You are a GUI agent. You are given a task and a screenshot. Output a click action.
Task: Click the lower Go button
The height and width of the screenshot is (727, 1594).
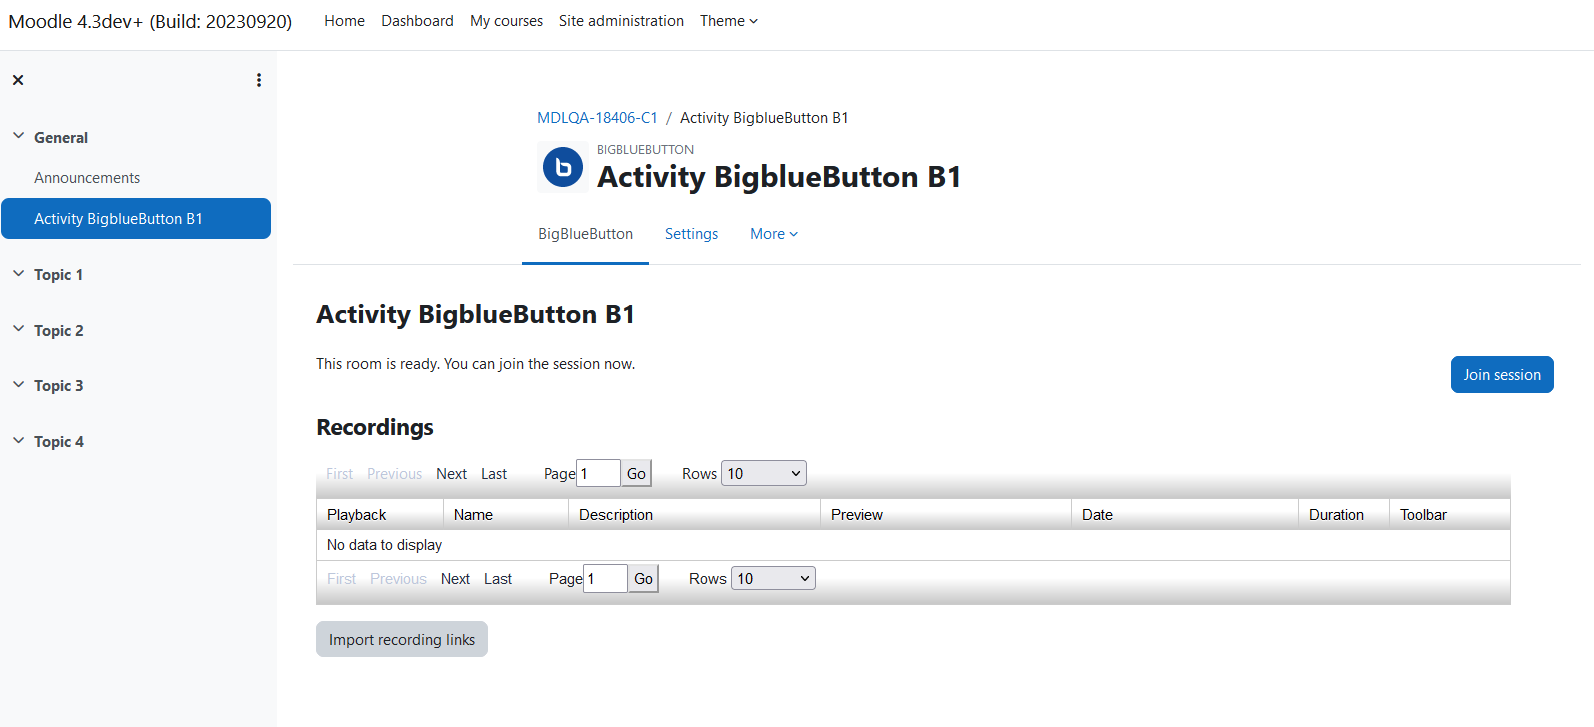tap(643, 579)
